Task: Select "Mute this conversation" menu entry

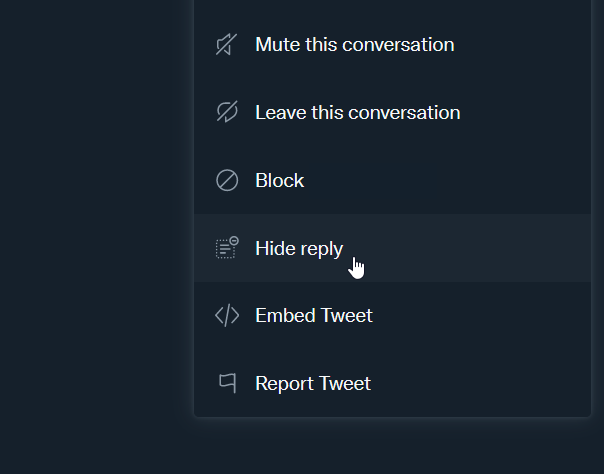Action: click(x=392, y=45)
